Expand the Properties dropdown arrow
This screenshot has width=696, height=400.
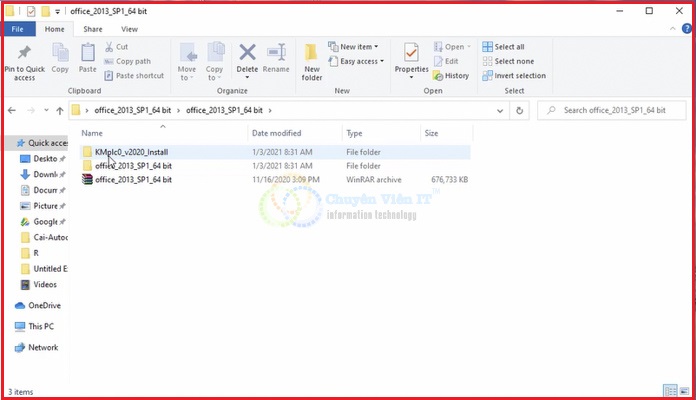pos(411,78)
